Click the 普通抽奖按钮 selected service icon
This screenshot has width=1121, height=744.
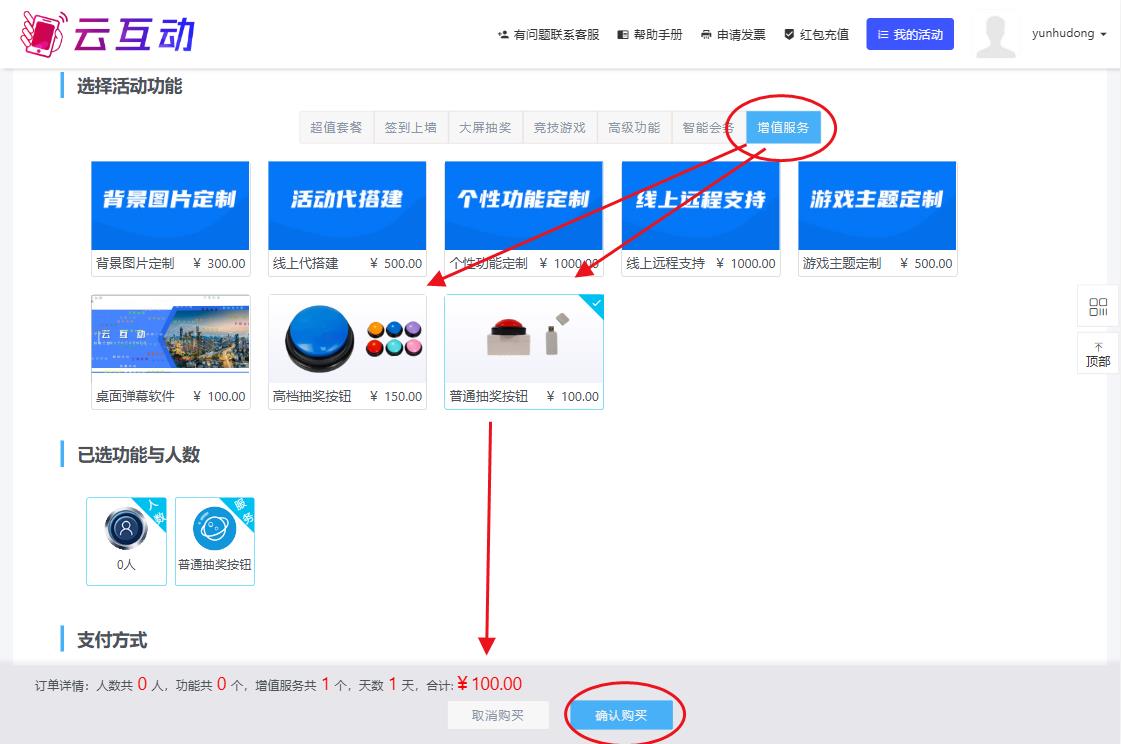click(x=214, y=530)
